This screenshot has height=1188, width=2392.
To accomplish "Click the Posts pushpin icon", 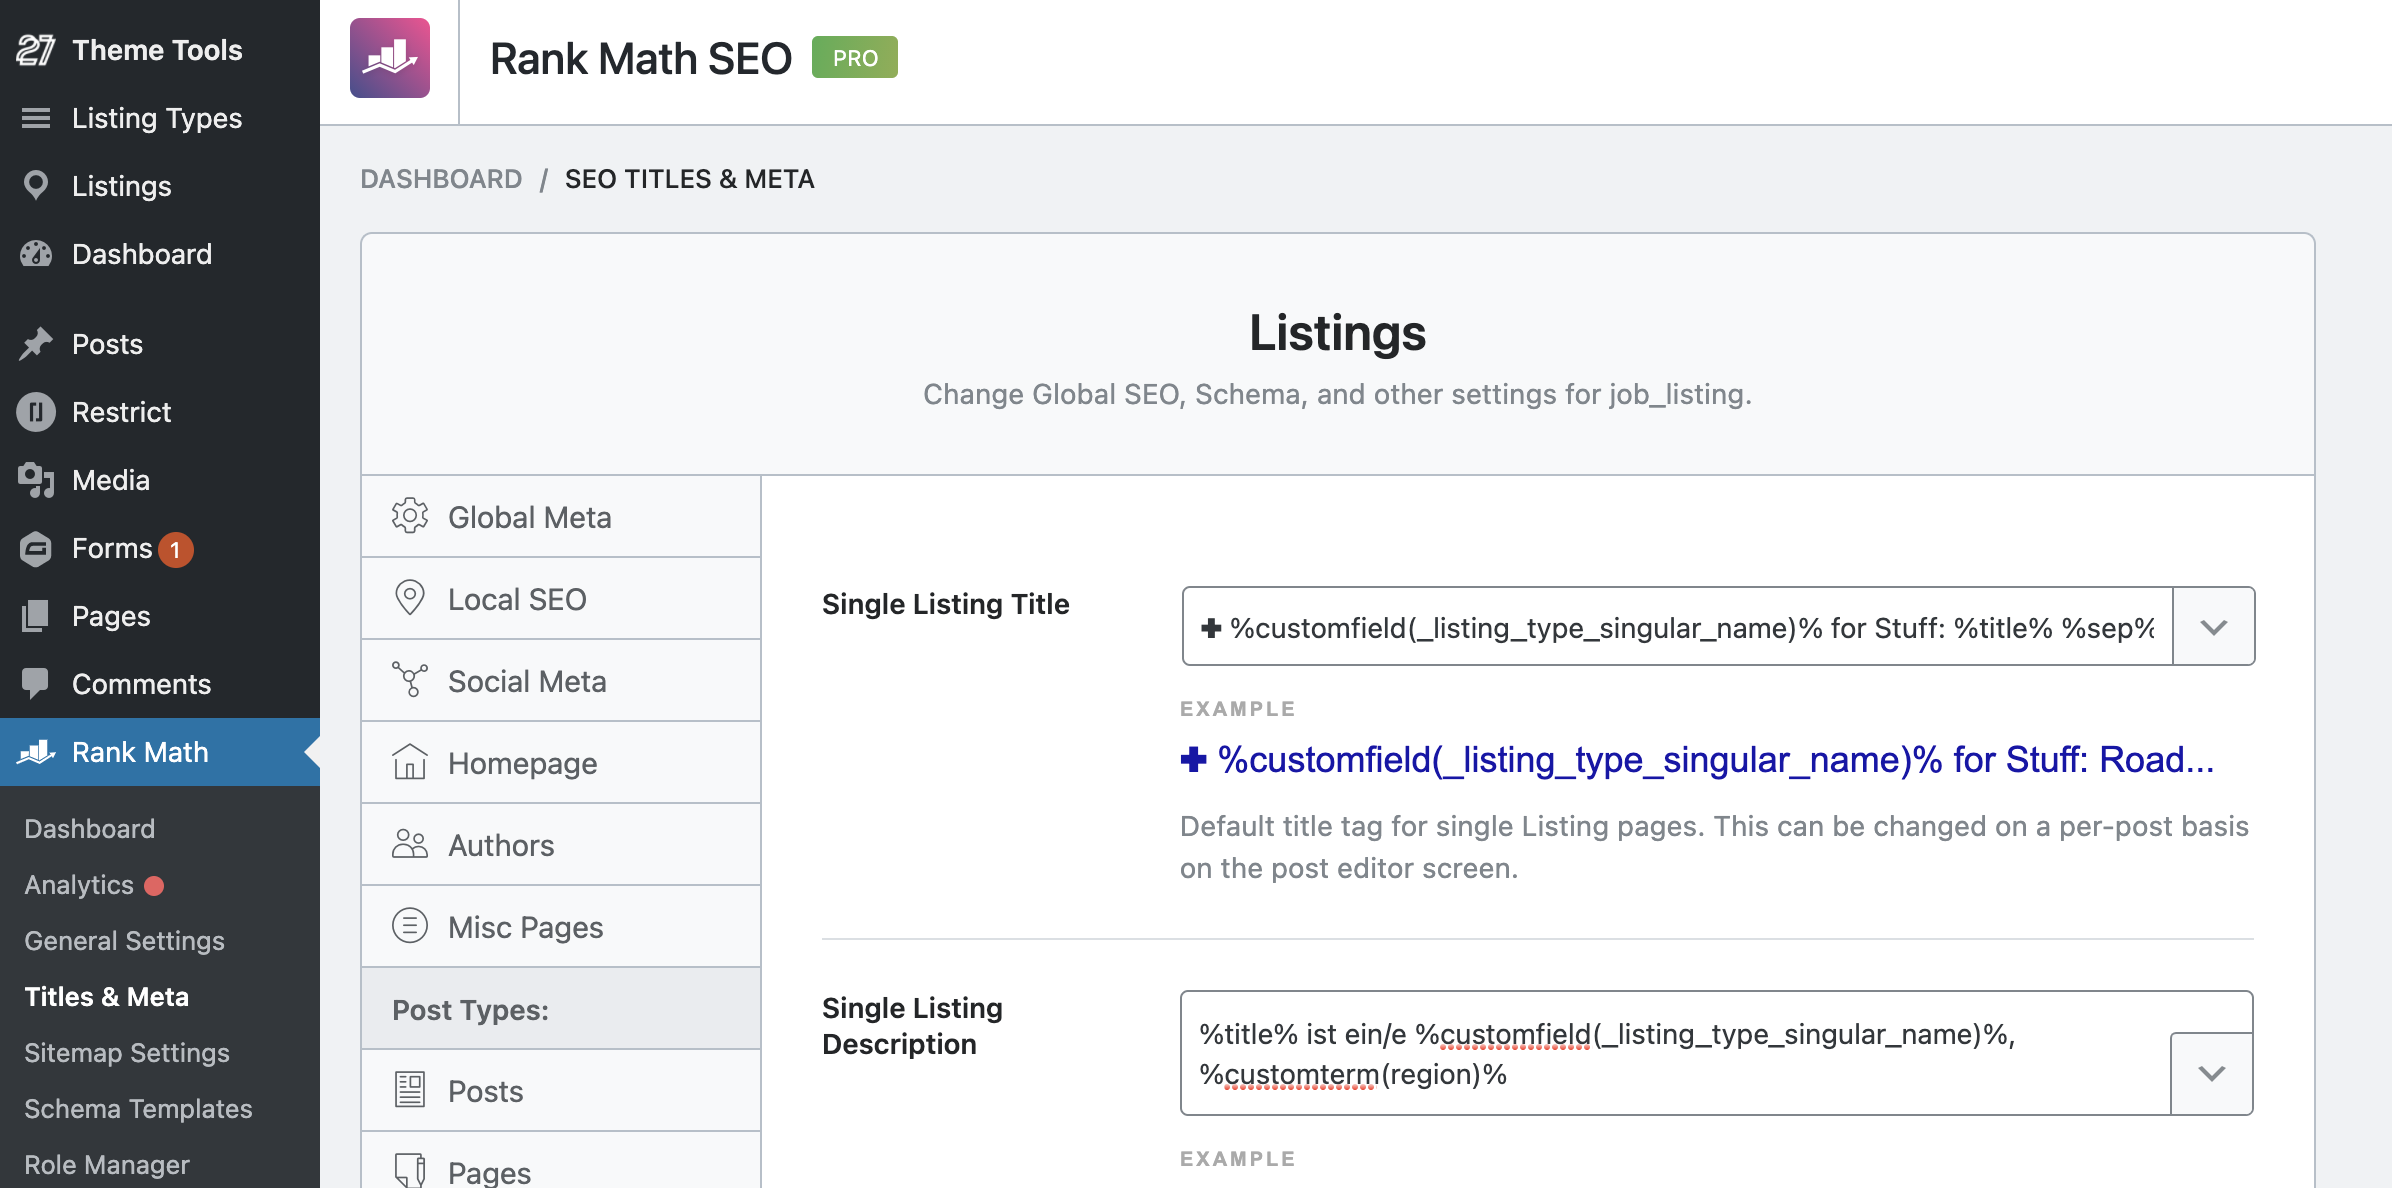I will [36, 344].
